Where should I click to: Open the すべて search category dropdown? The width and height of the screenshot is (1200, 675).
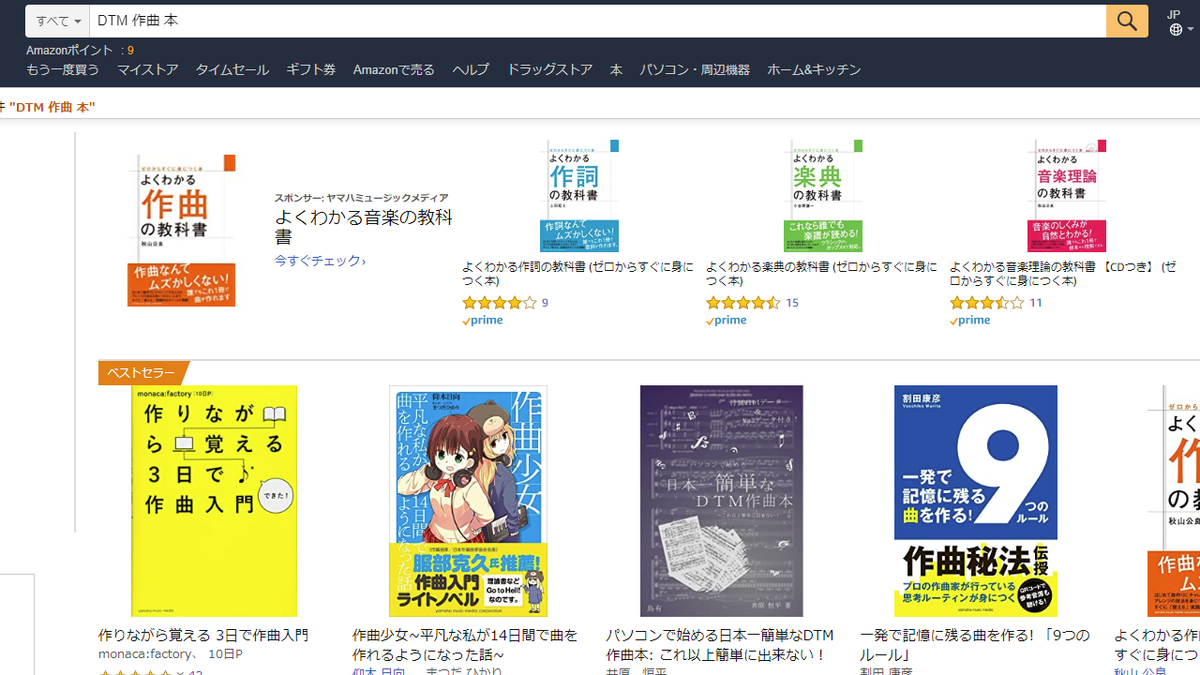click(x=58, y=21)
